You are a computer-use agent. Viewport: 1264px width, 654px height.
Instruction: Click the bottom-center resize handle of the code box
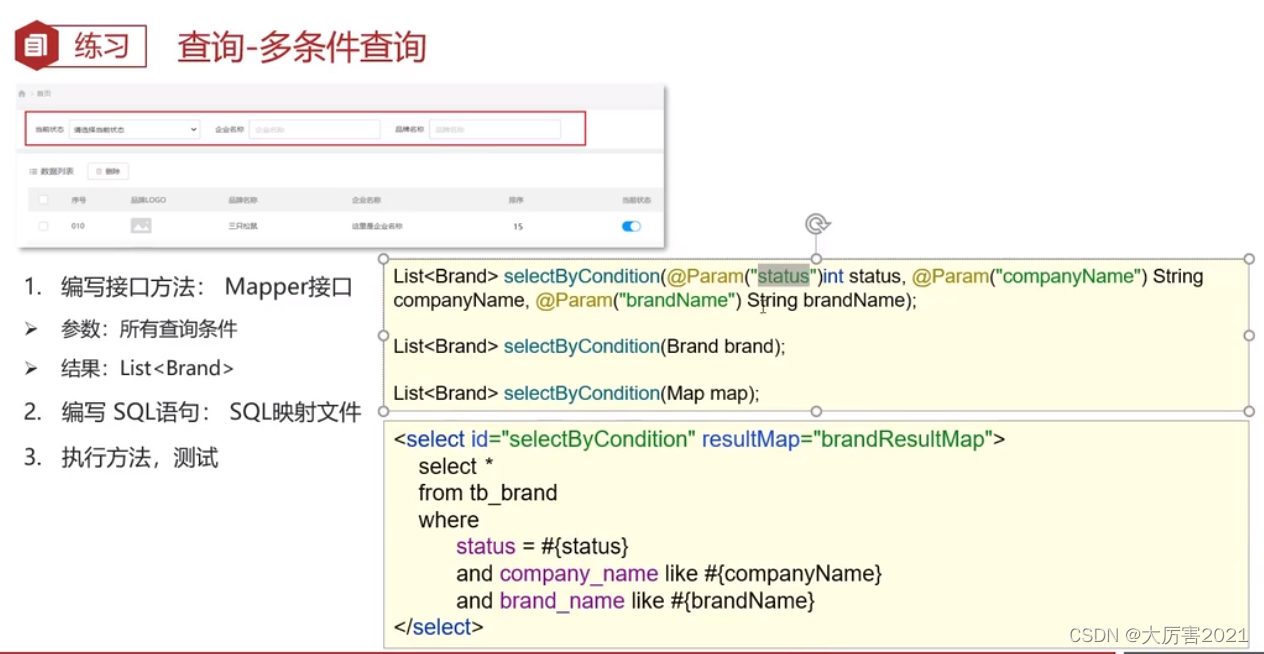click(816, 411)
